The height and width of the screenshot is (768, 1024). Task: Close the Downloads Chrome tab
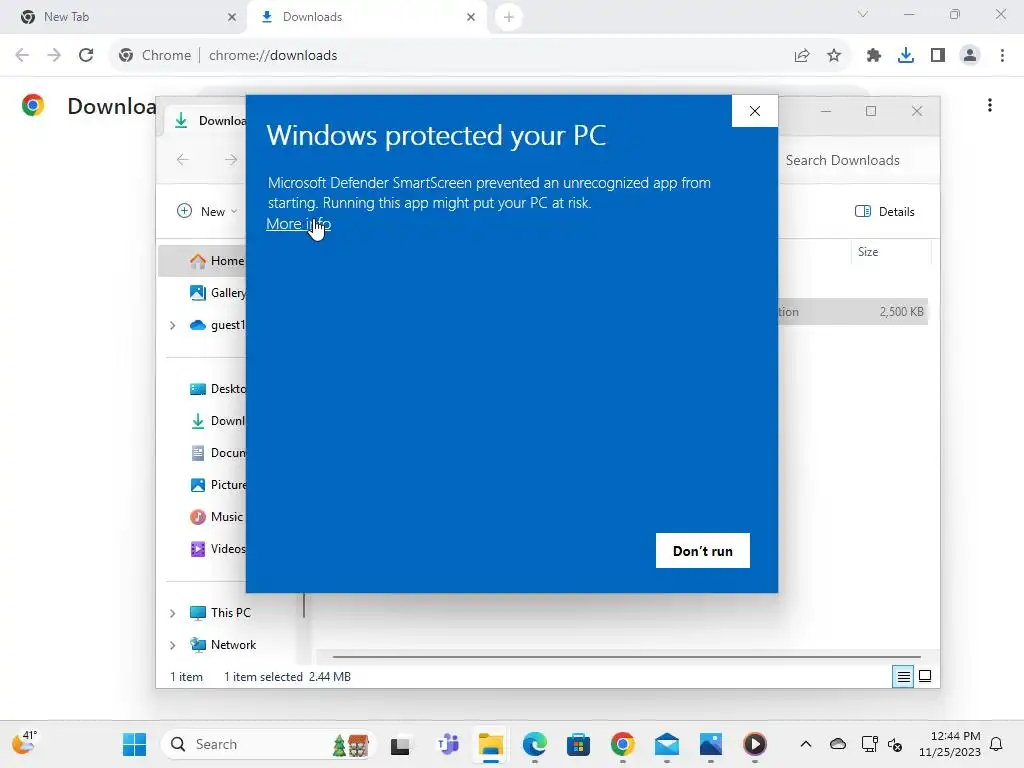pos(471,17)
